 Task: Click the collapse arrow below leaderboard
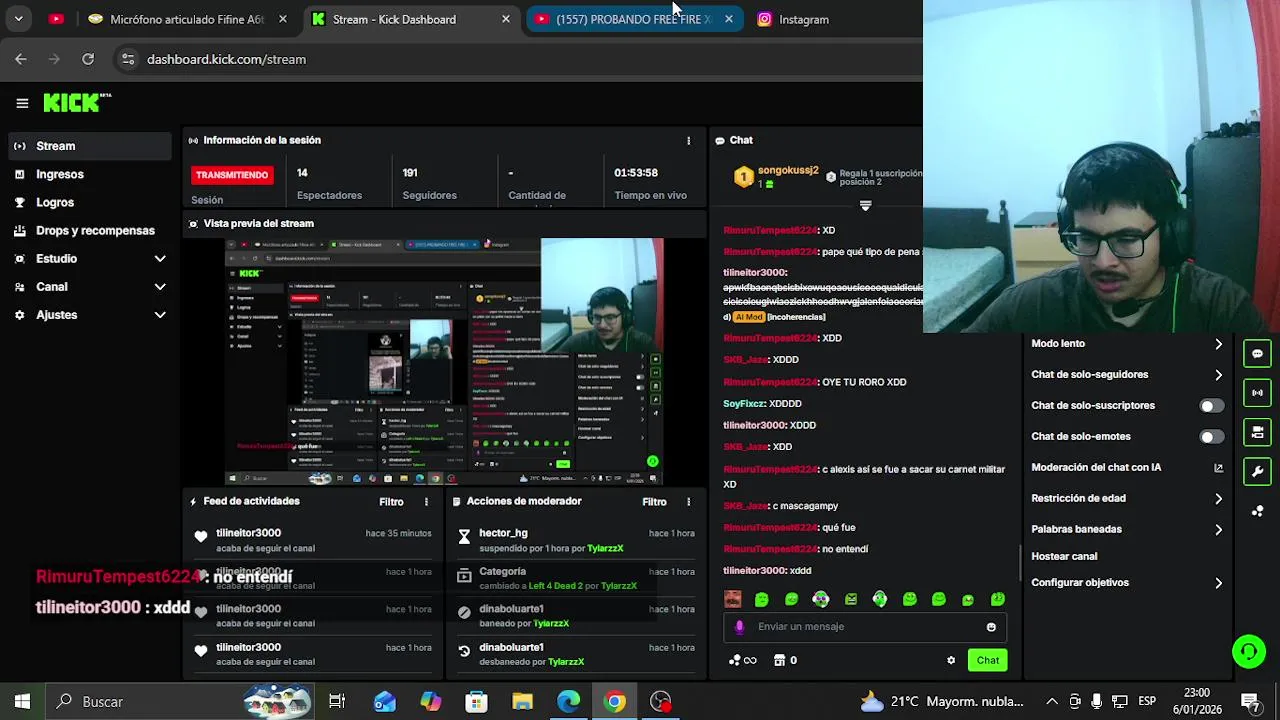click(866, 206)
